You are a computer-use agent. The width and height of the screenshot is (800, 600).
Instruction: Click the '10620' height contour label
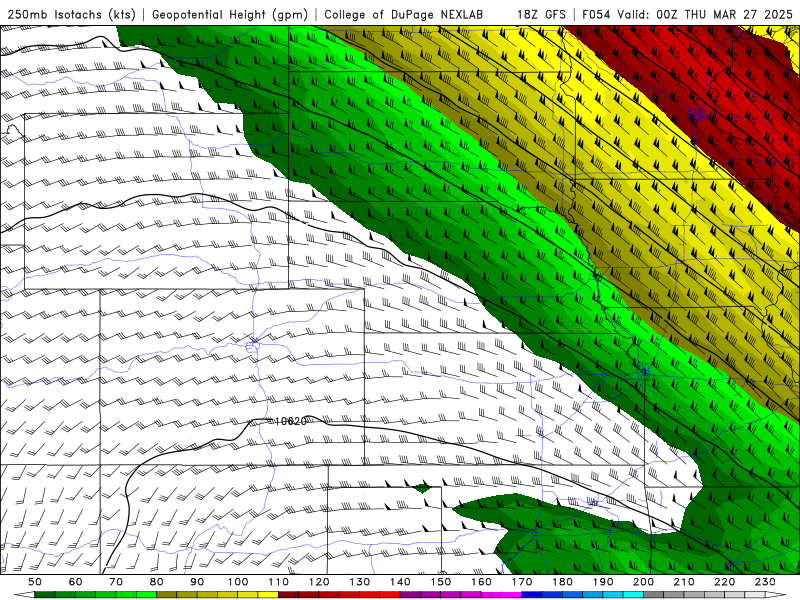(291, 421)
